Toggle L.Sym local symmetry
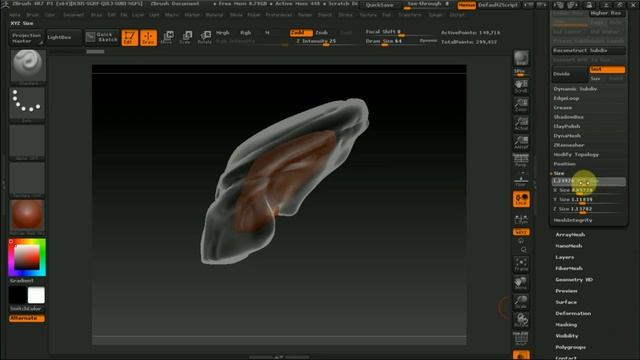Image resolution: width=640 pixels, height=360 pixels. tap(521, 220)
